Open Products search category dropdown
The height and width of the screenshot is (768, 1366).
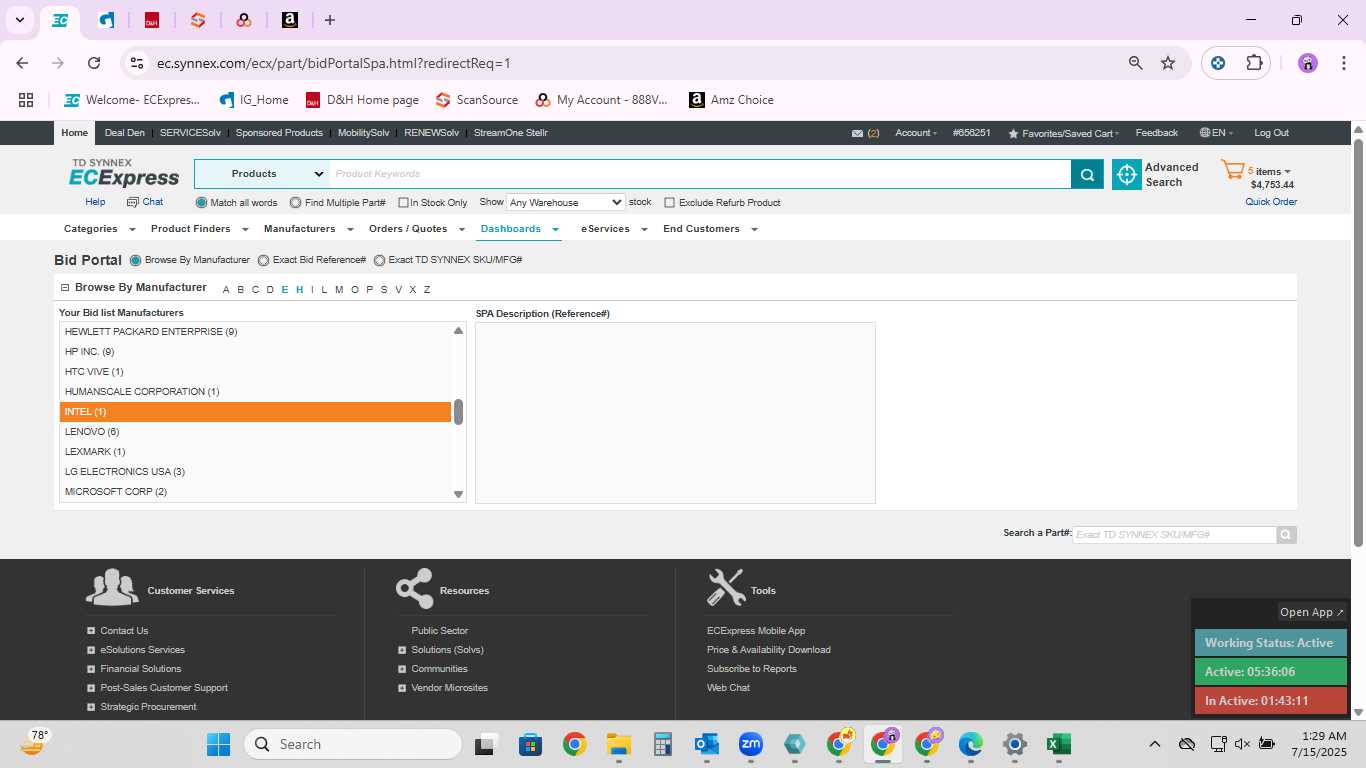[262, 174]
